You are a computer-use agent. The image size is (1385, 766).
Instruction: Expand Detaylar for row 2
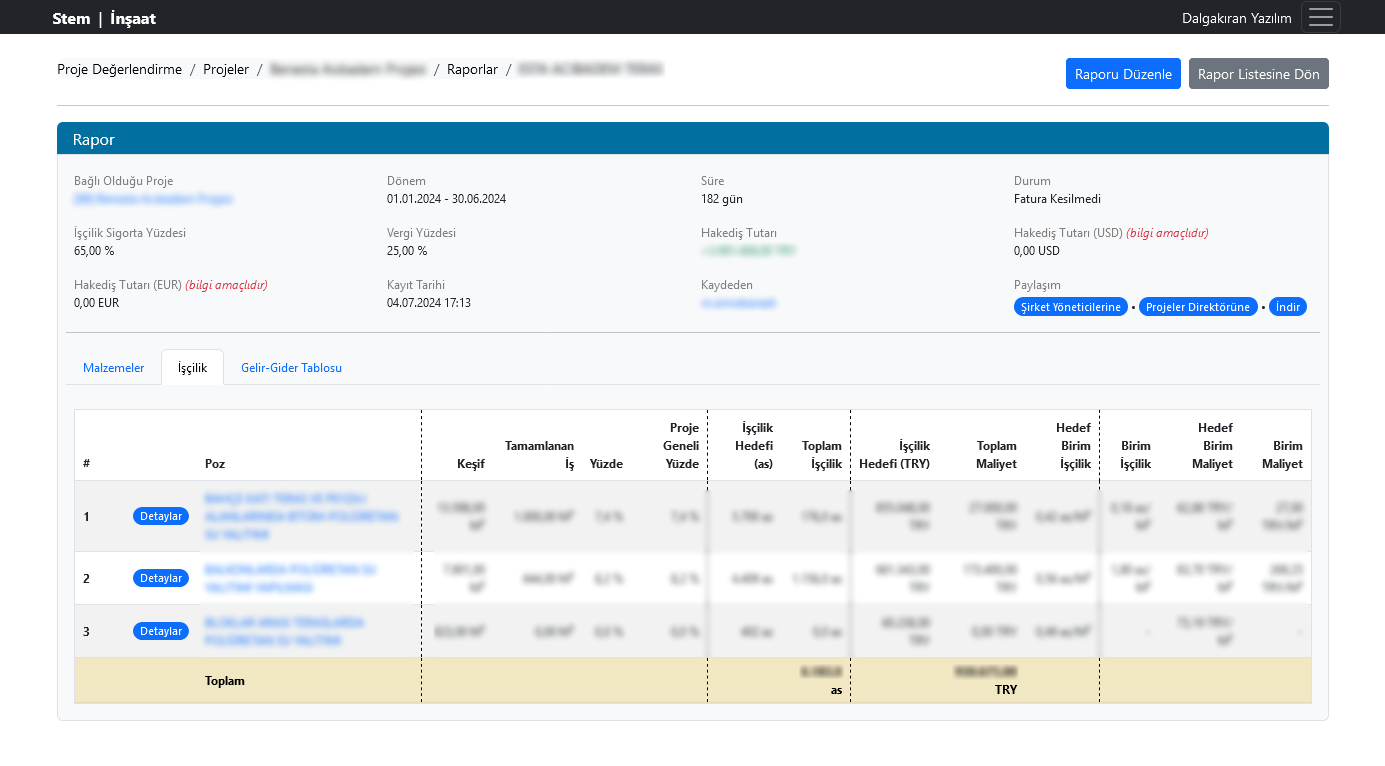[161, 578]
